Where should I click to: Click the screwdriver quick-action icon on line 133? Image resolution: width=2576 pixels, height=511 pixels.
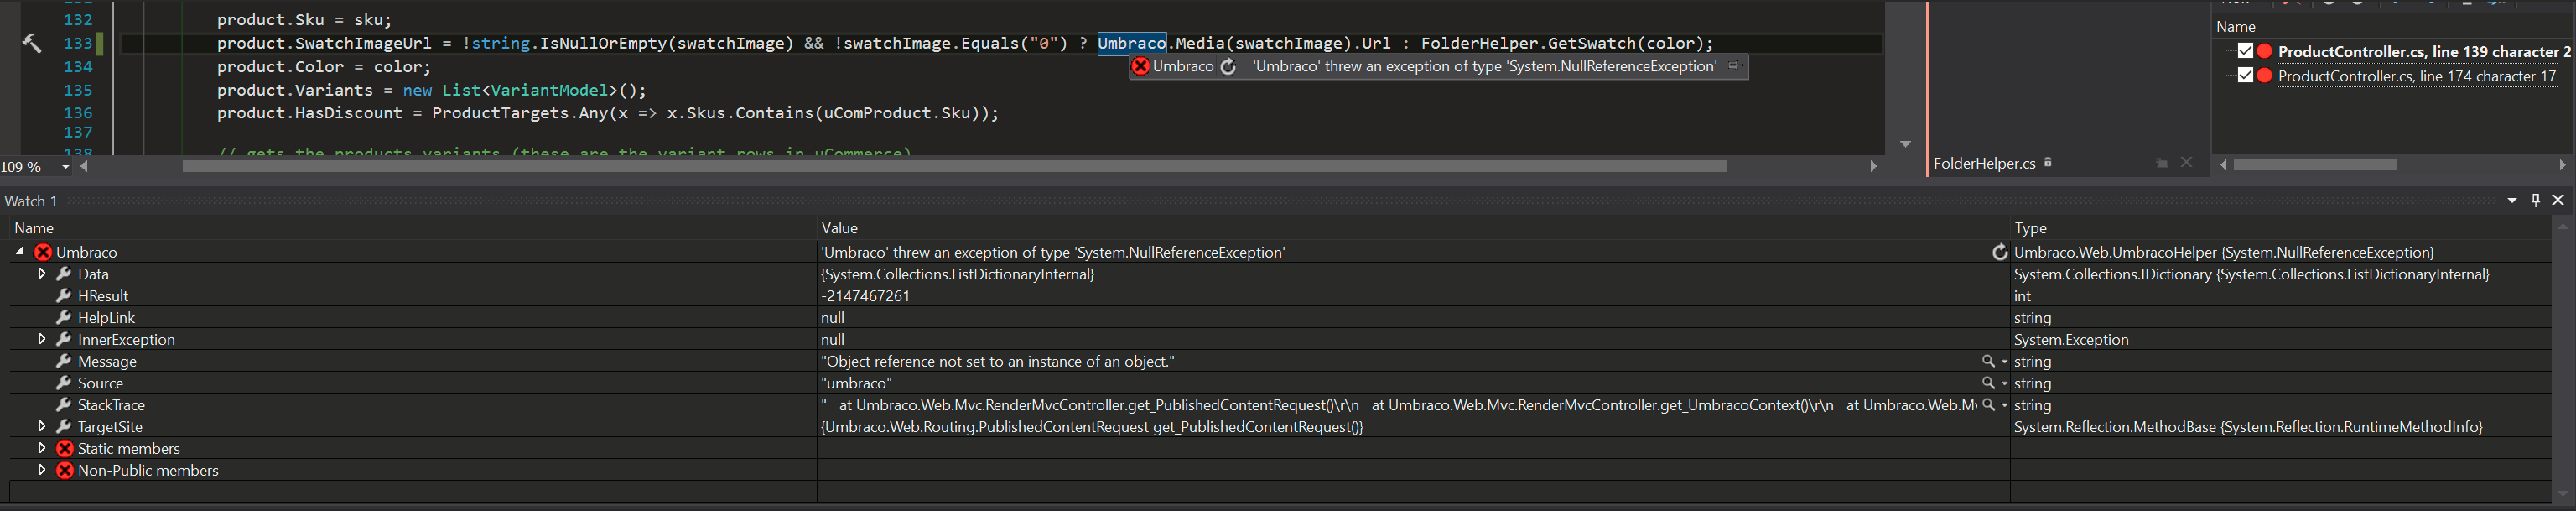(x=32, y=43)
